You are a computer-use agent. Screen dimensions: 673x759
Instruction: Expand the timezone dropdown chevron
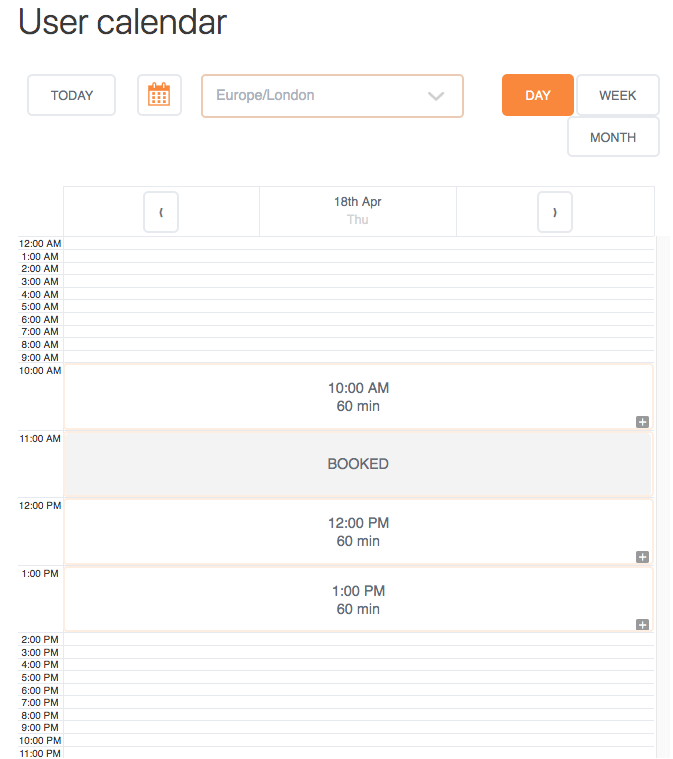435,96
